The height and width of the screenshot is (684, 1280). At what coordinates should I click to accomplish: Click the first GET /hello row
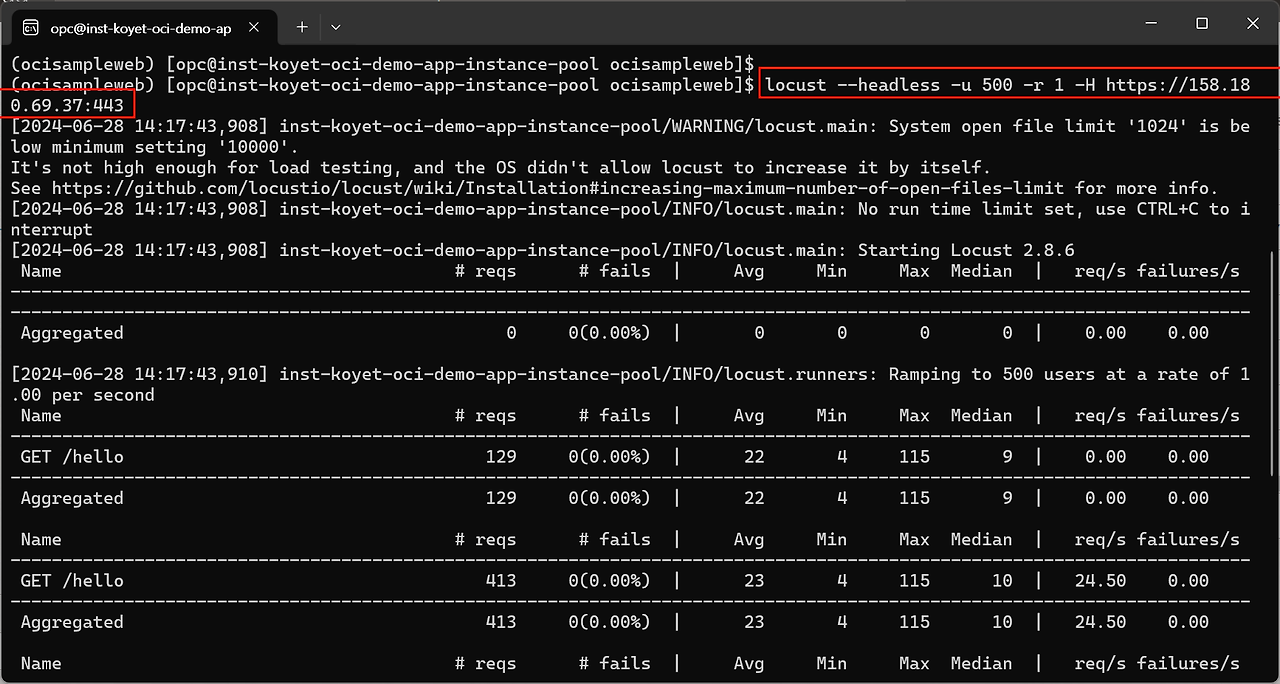point(72,457)
